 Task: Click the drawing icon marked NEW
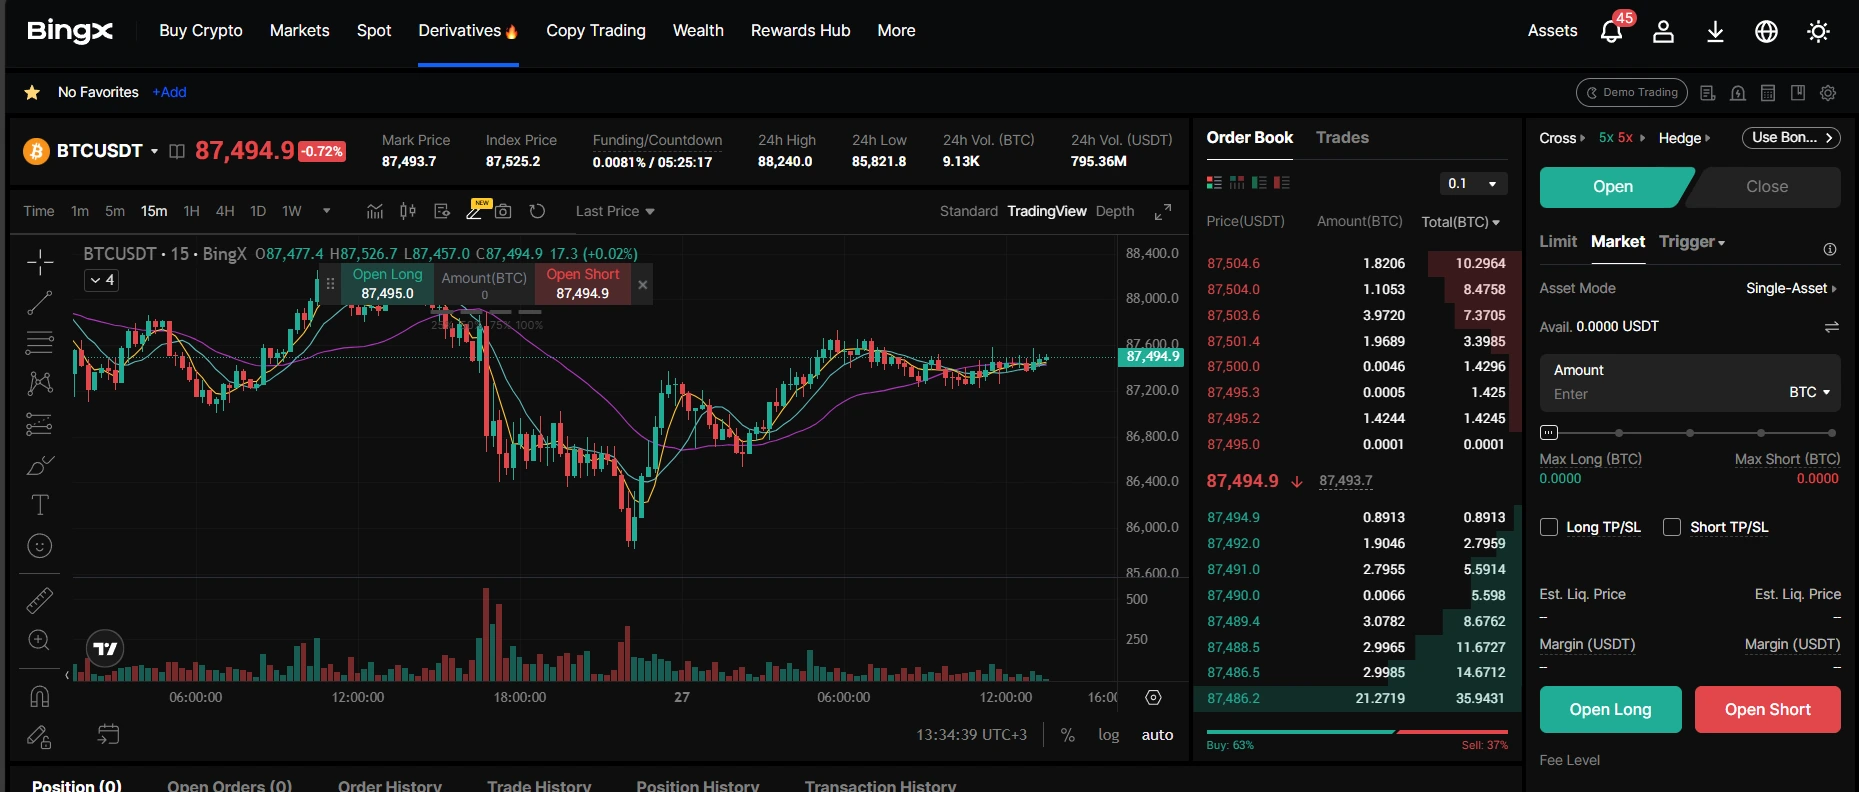pyautogui.click(x=476, y=210)
